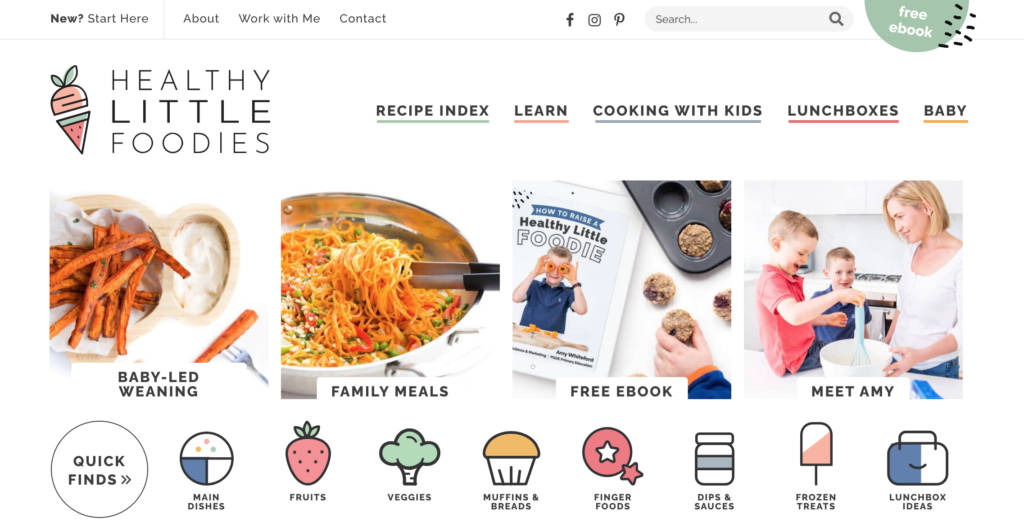Open the Instagram social icon
Viewport: 1024px width, 531px height.
tap(594, 20)
